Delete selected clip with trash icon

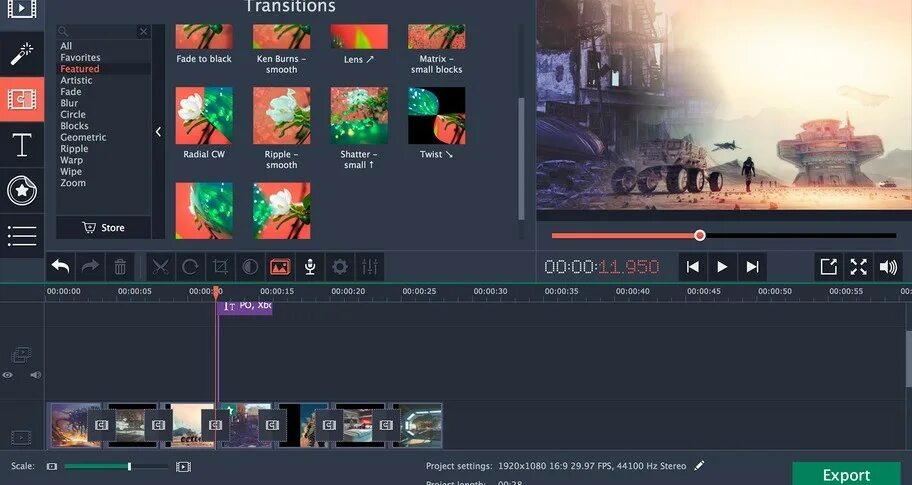pyautogui.click(x=120, y=267)
